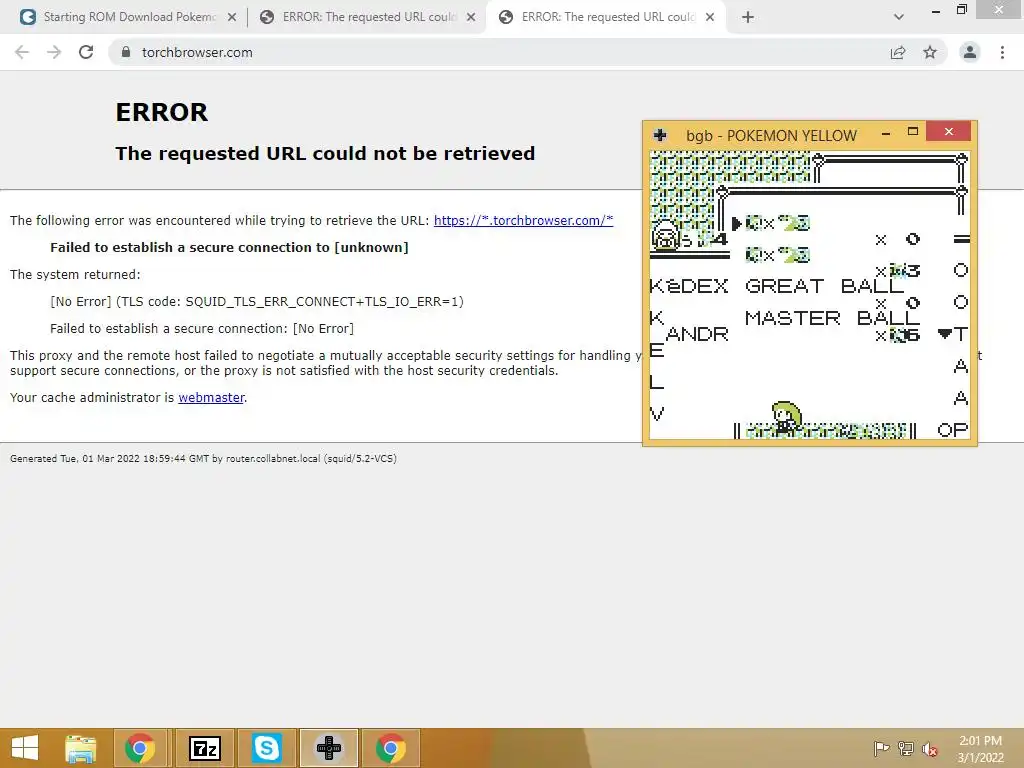The width and height of the screenshot is (1024, 768).
Task: Minimize the bgb POKEMON YELLOW window
Action: click(886, 133)
